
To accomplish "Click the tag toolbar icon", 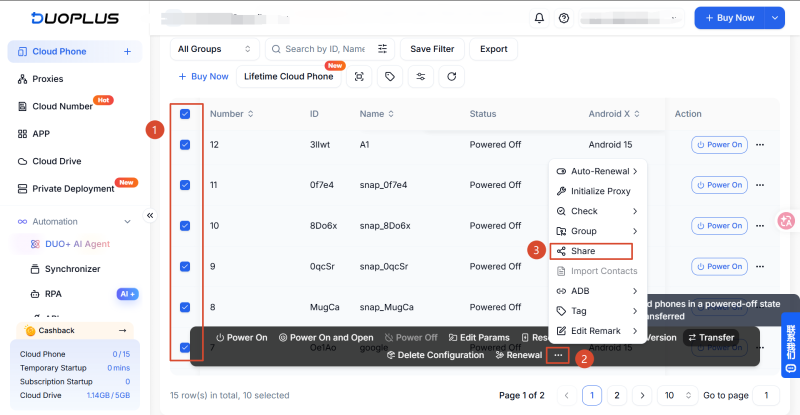I will 390,77.
